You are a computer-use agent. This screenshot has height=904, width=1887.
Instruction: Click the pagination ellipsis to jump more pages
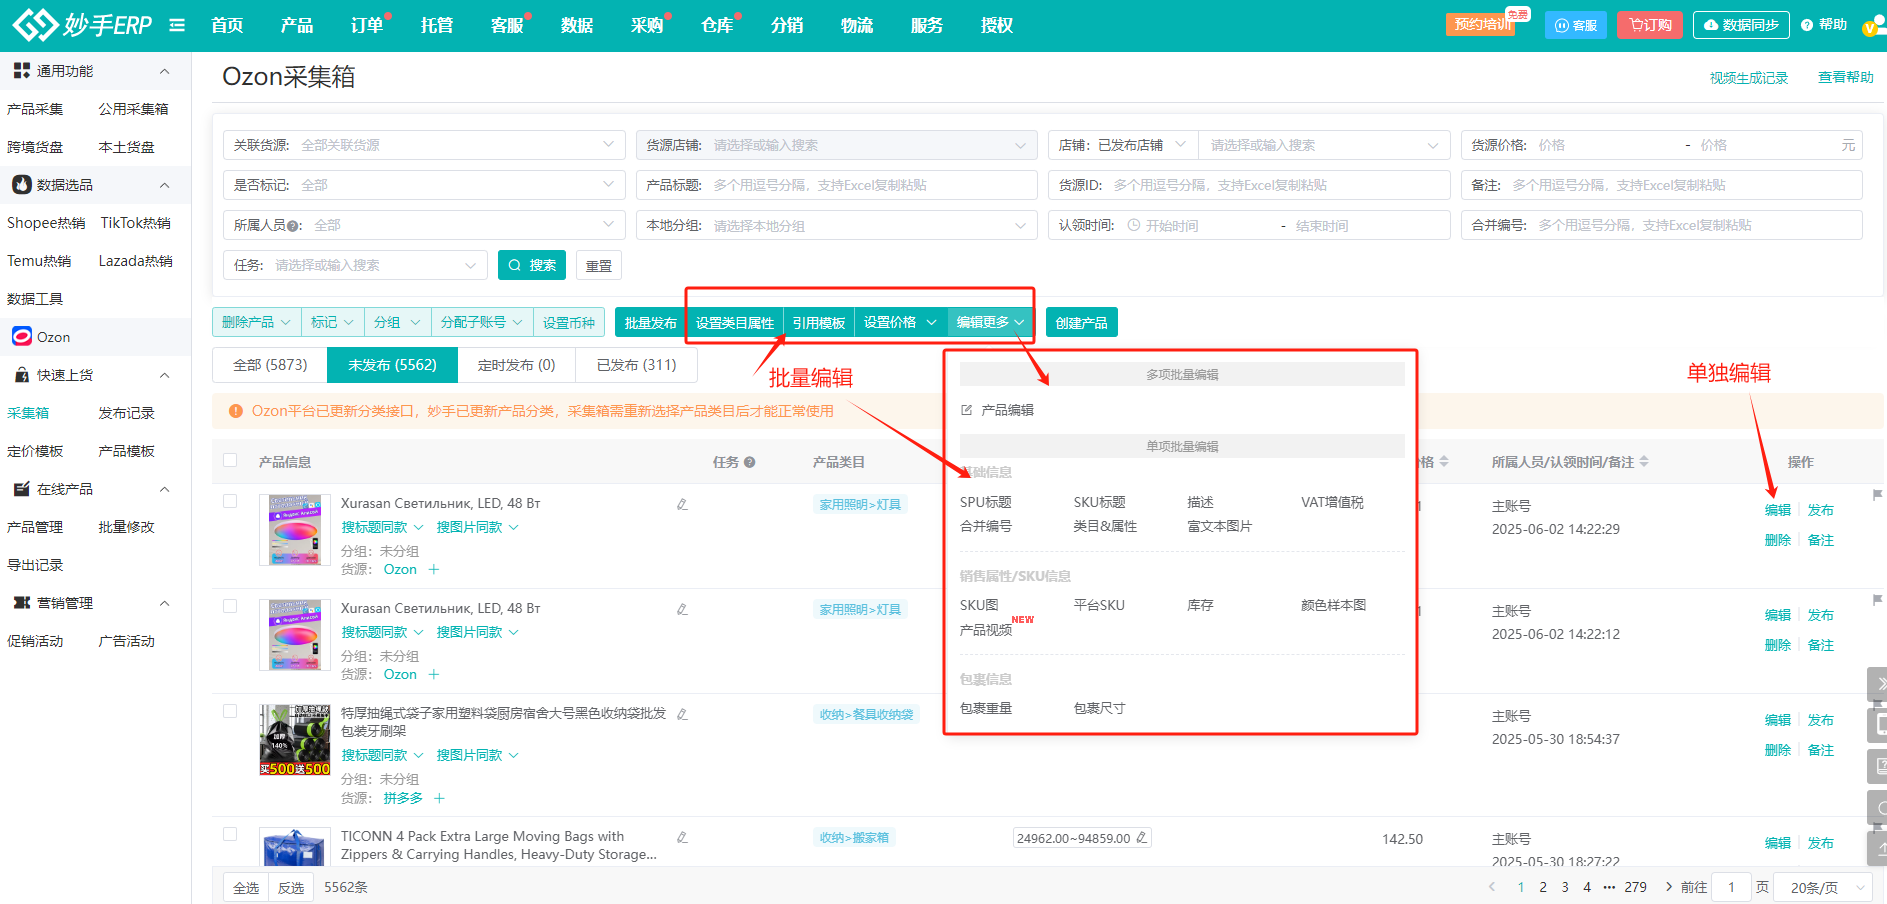click(x=1609, y=887)
